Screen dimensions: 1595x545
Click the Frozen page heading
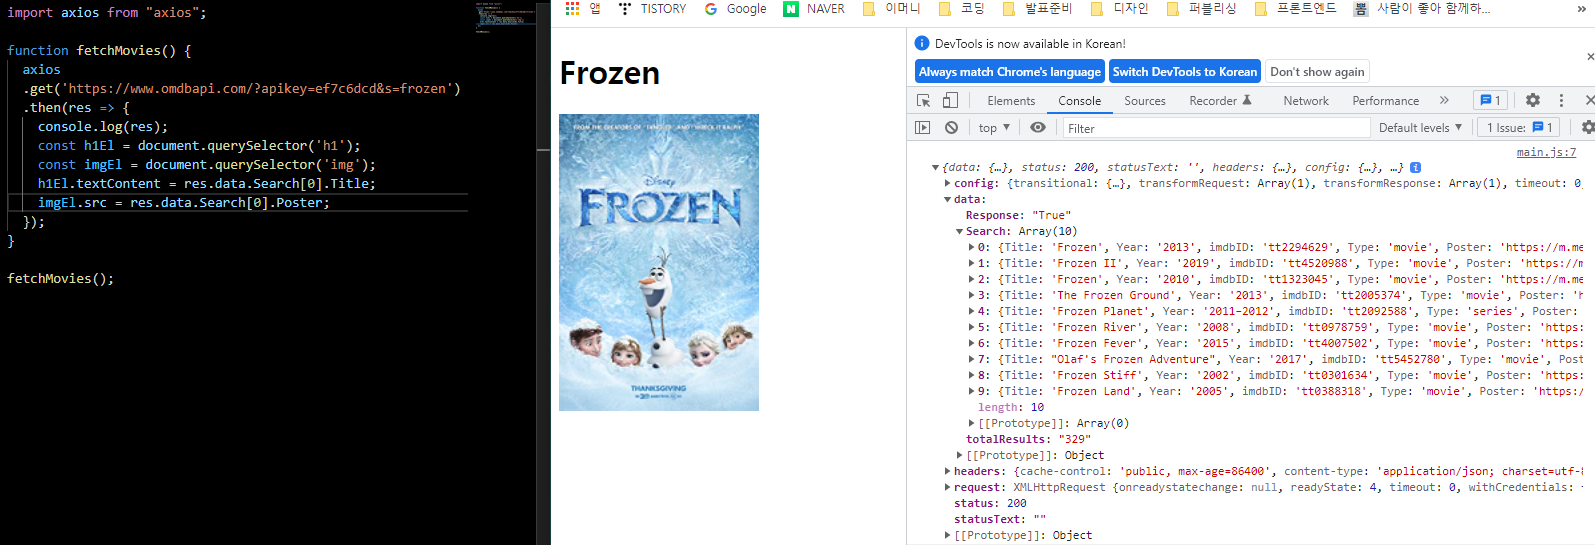point(610,73)
